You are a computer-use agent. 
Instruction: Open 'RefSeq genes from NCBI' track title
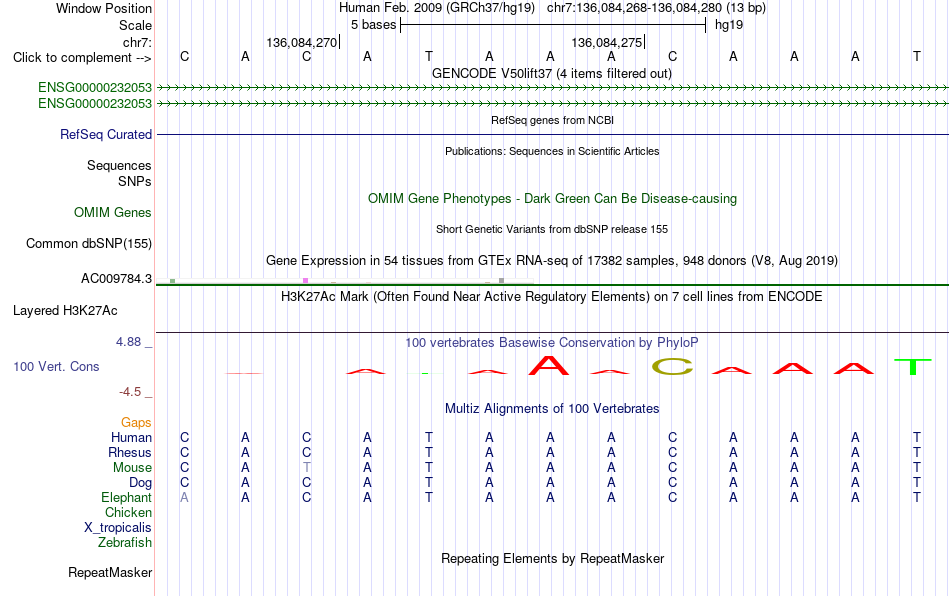(x=552, y=120)
